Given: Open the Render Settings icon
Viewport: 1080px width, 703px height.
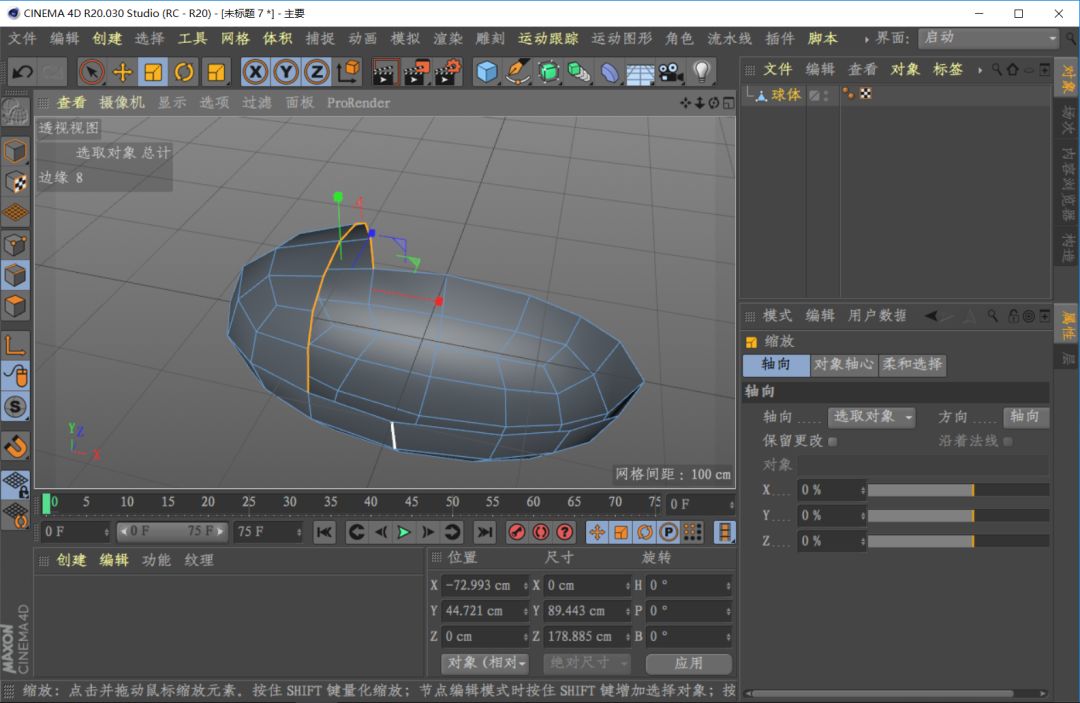Looking at the screenshot, I should pyautogui.click(x=448, y=72).
